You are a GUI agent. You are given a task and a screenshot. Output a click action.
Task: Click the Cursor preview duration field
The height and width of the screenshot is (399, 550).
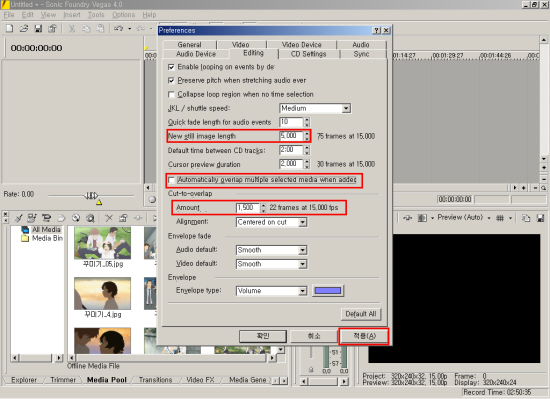point(291,164)
